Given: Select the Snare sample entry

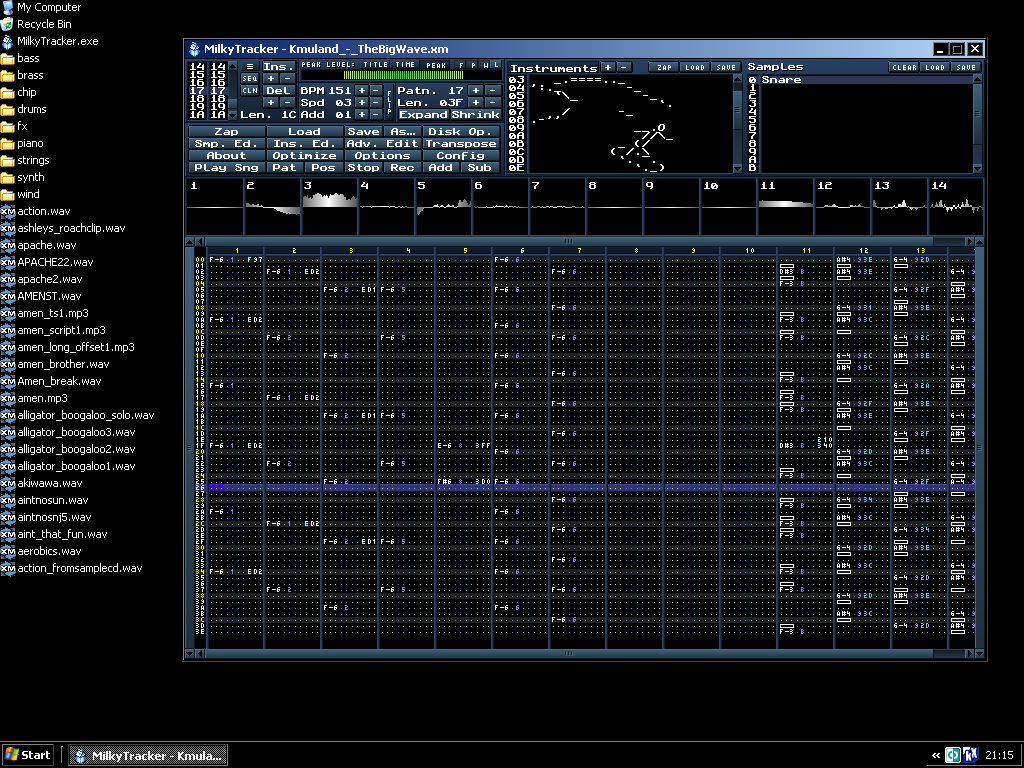Looking at the screenshot, I should [867, 80].
